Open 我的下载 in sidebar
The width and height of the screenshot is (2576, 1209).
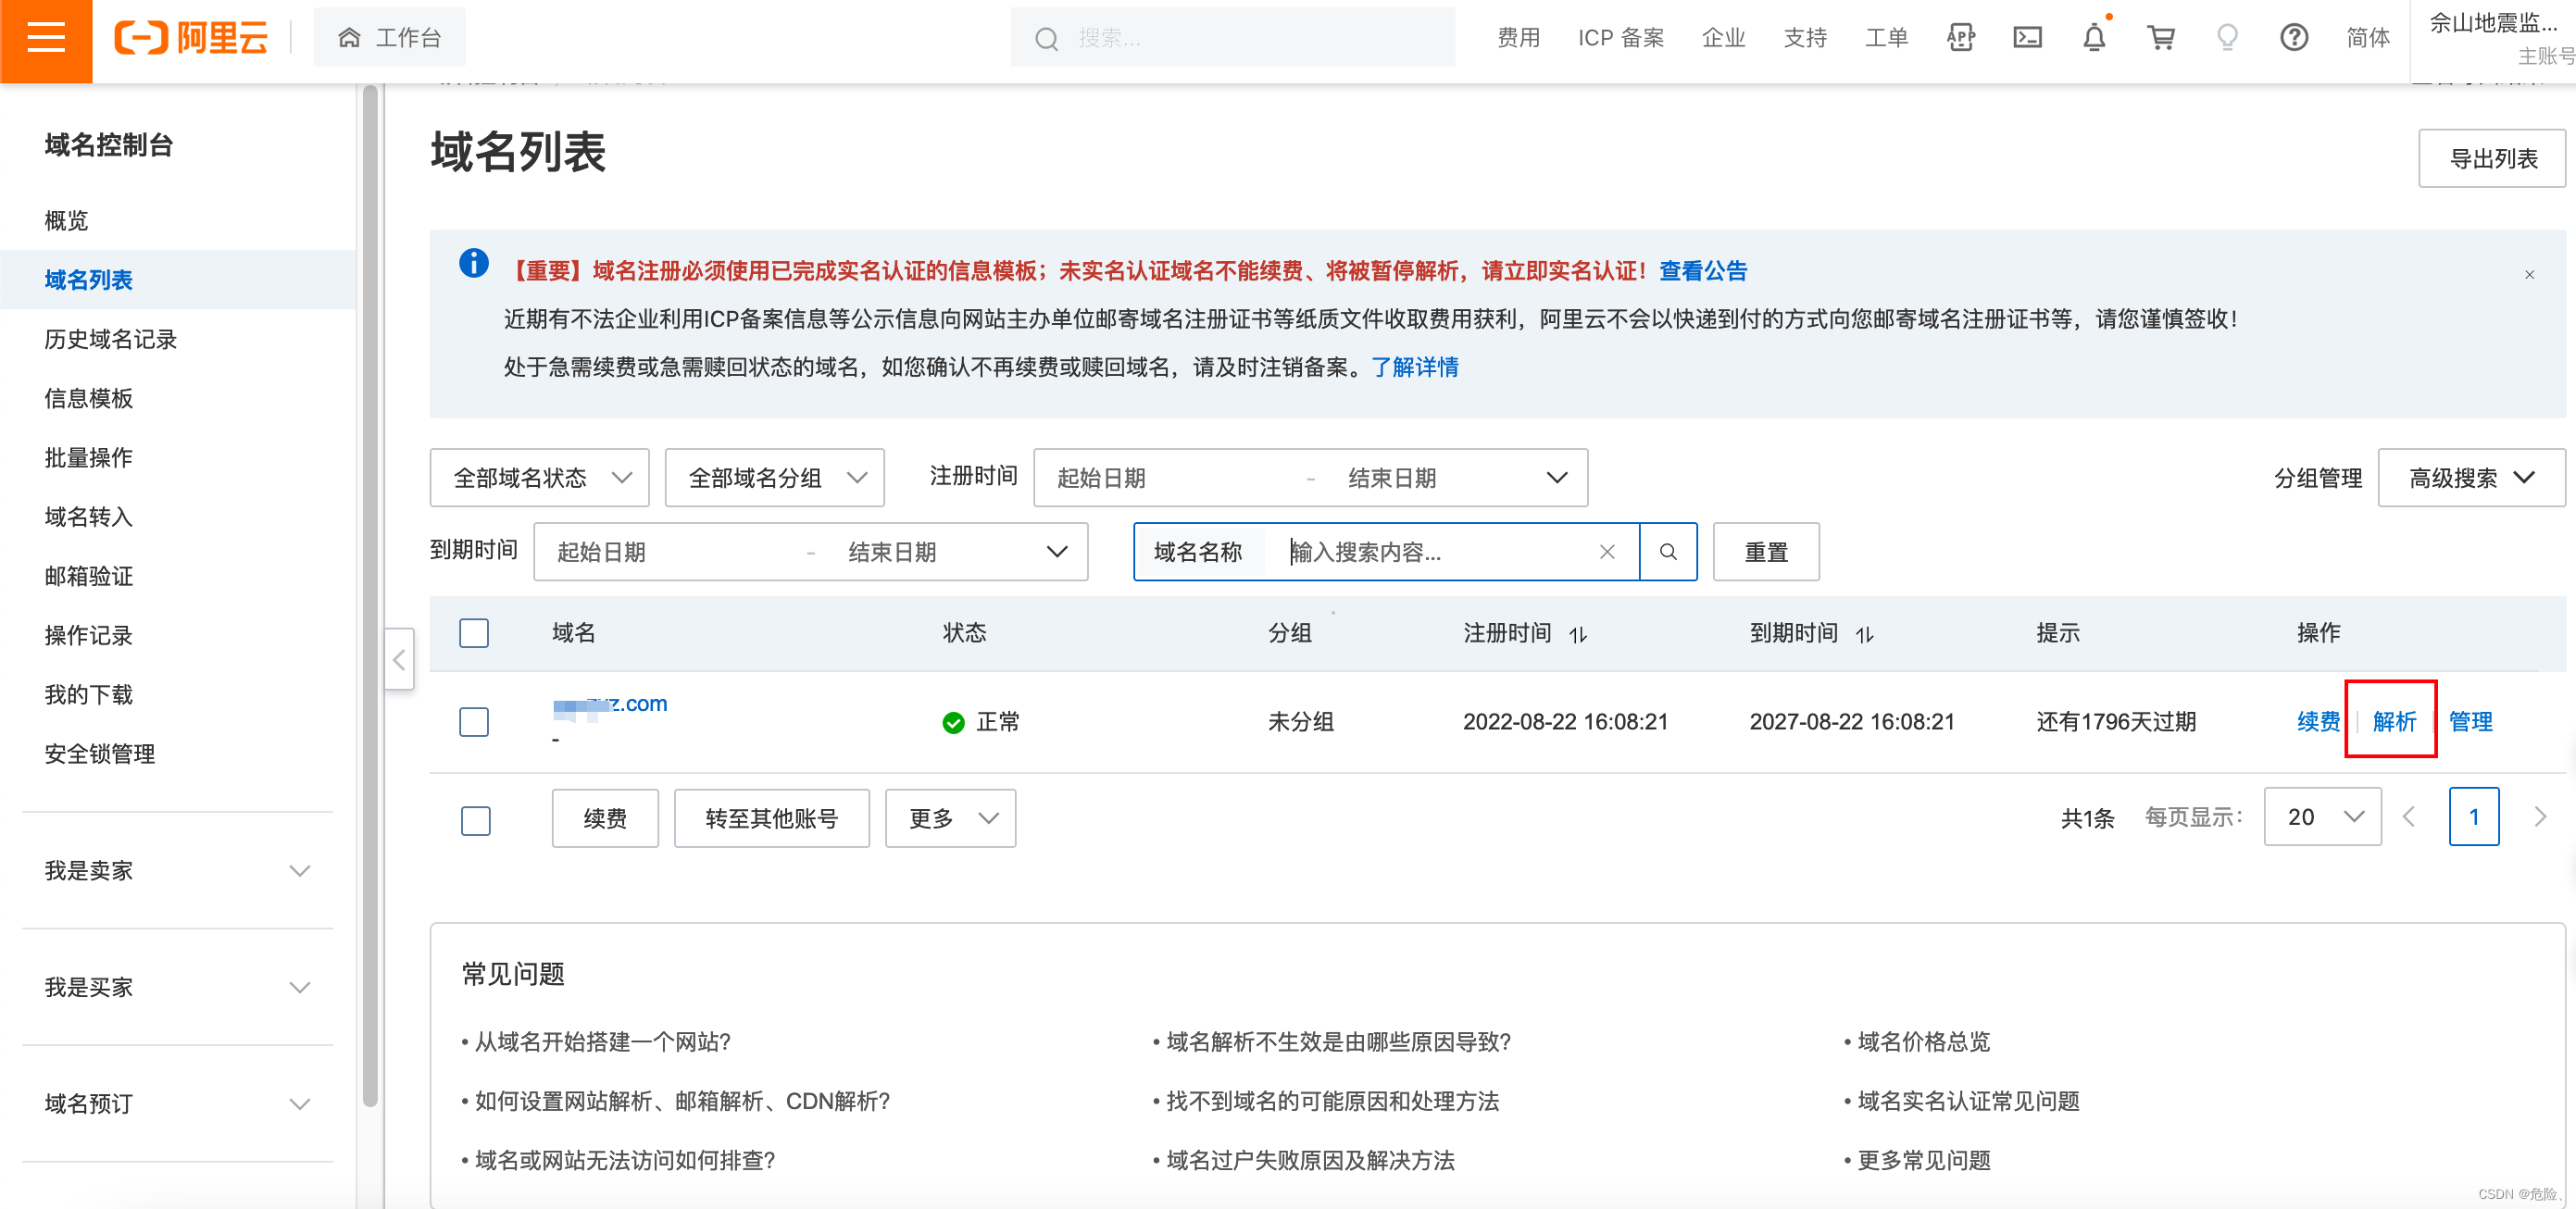[89, 695]
